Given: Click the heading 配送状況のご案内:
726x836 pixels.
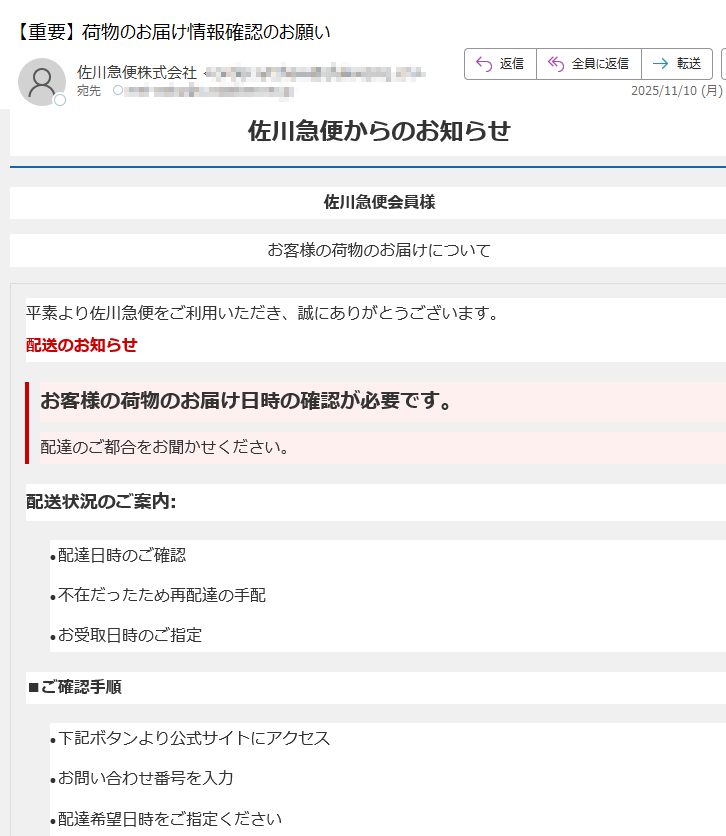Looking at the screenshot, I should [101, 502].
